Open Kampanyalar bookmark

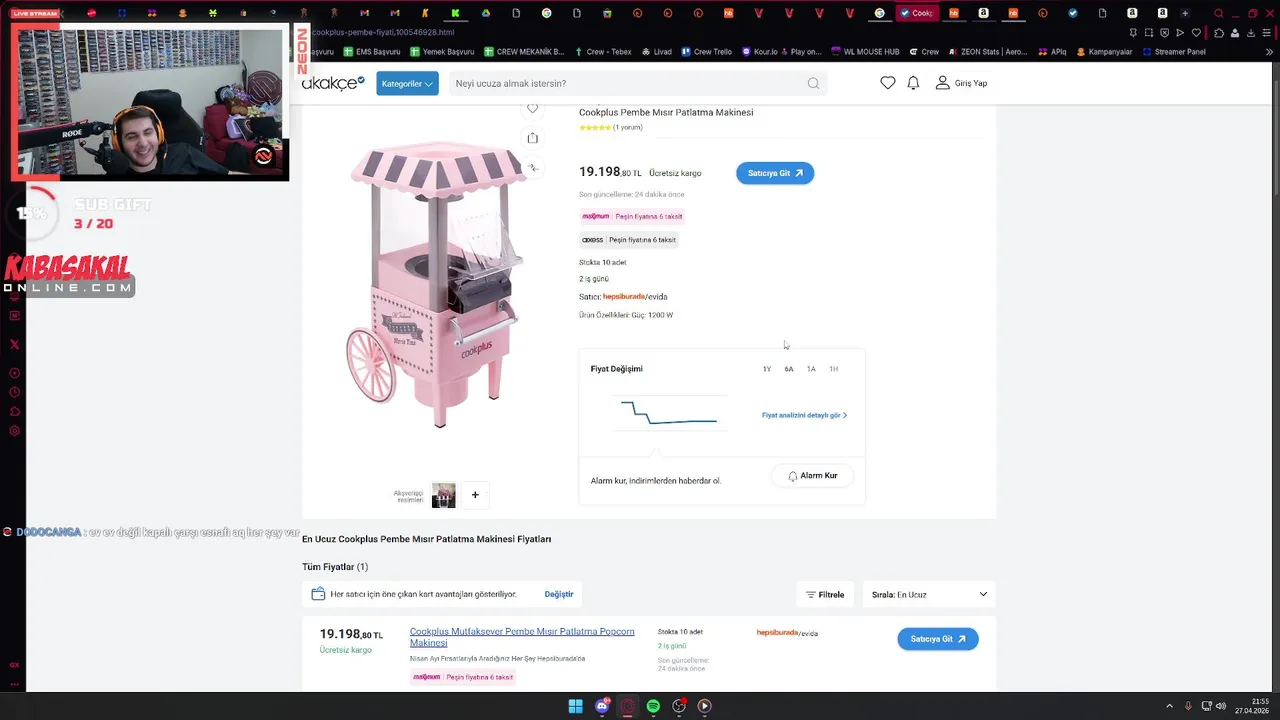(x=1103, y=51)
